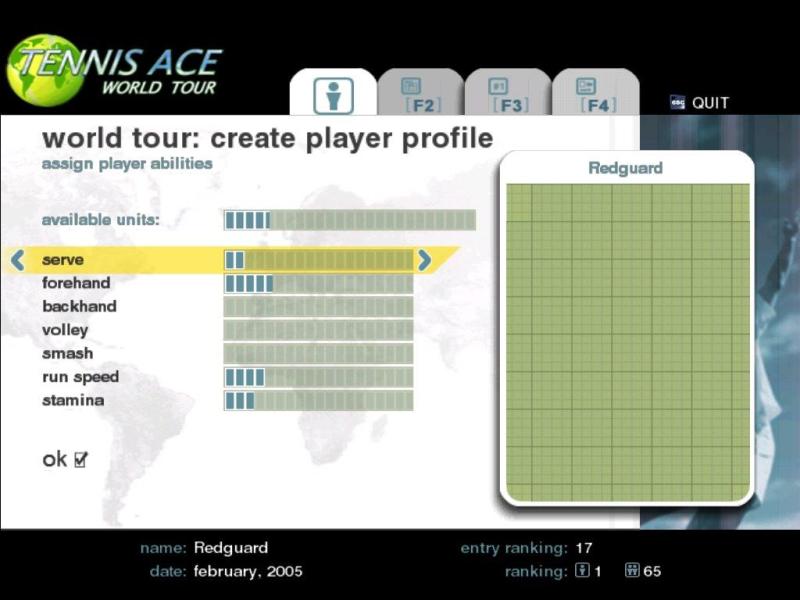The width and height of the screenshot is (800, 600).
Task: Click the serve ability bar
Action: pyautogui.click(x=318, y=261)
